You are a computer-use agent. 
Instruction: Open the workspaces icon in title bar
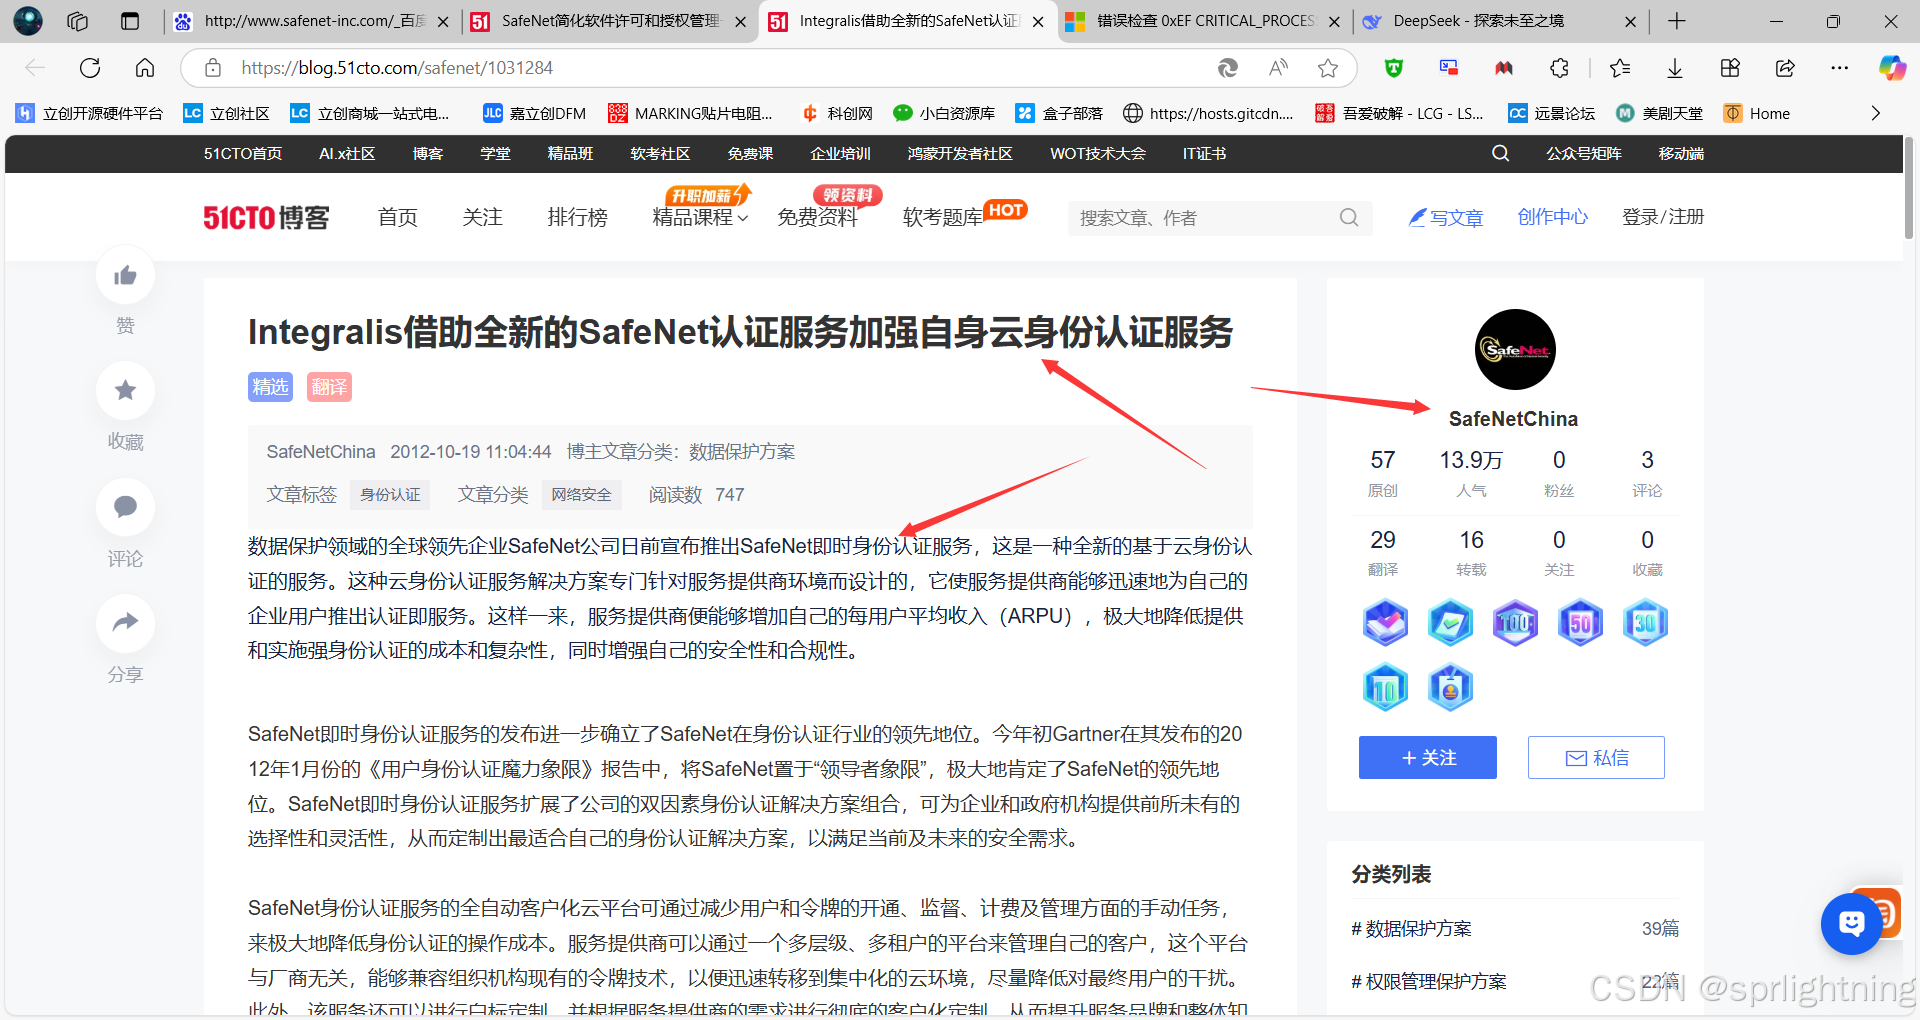pyautogui.click(x=78, y=21)
